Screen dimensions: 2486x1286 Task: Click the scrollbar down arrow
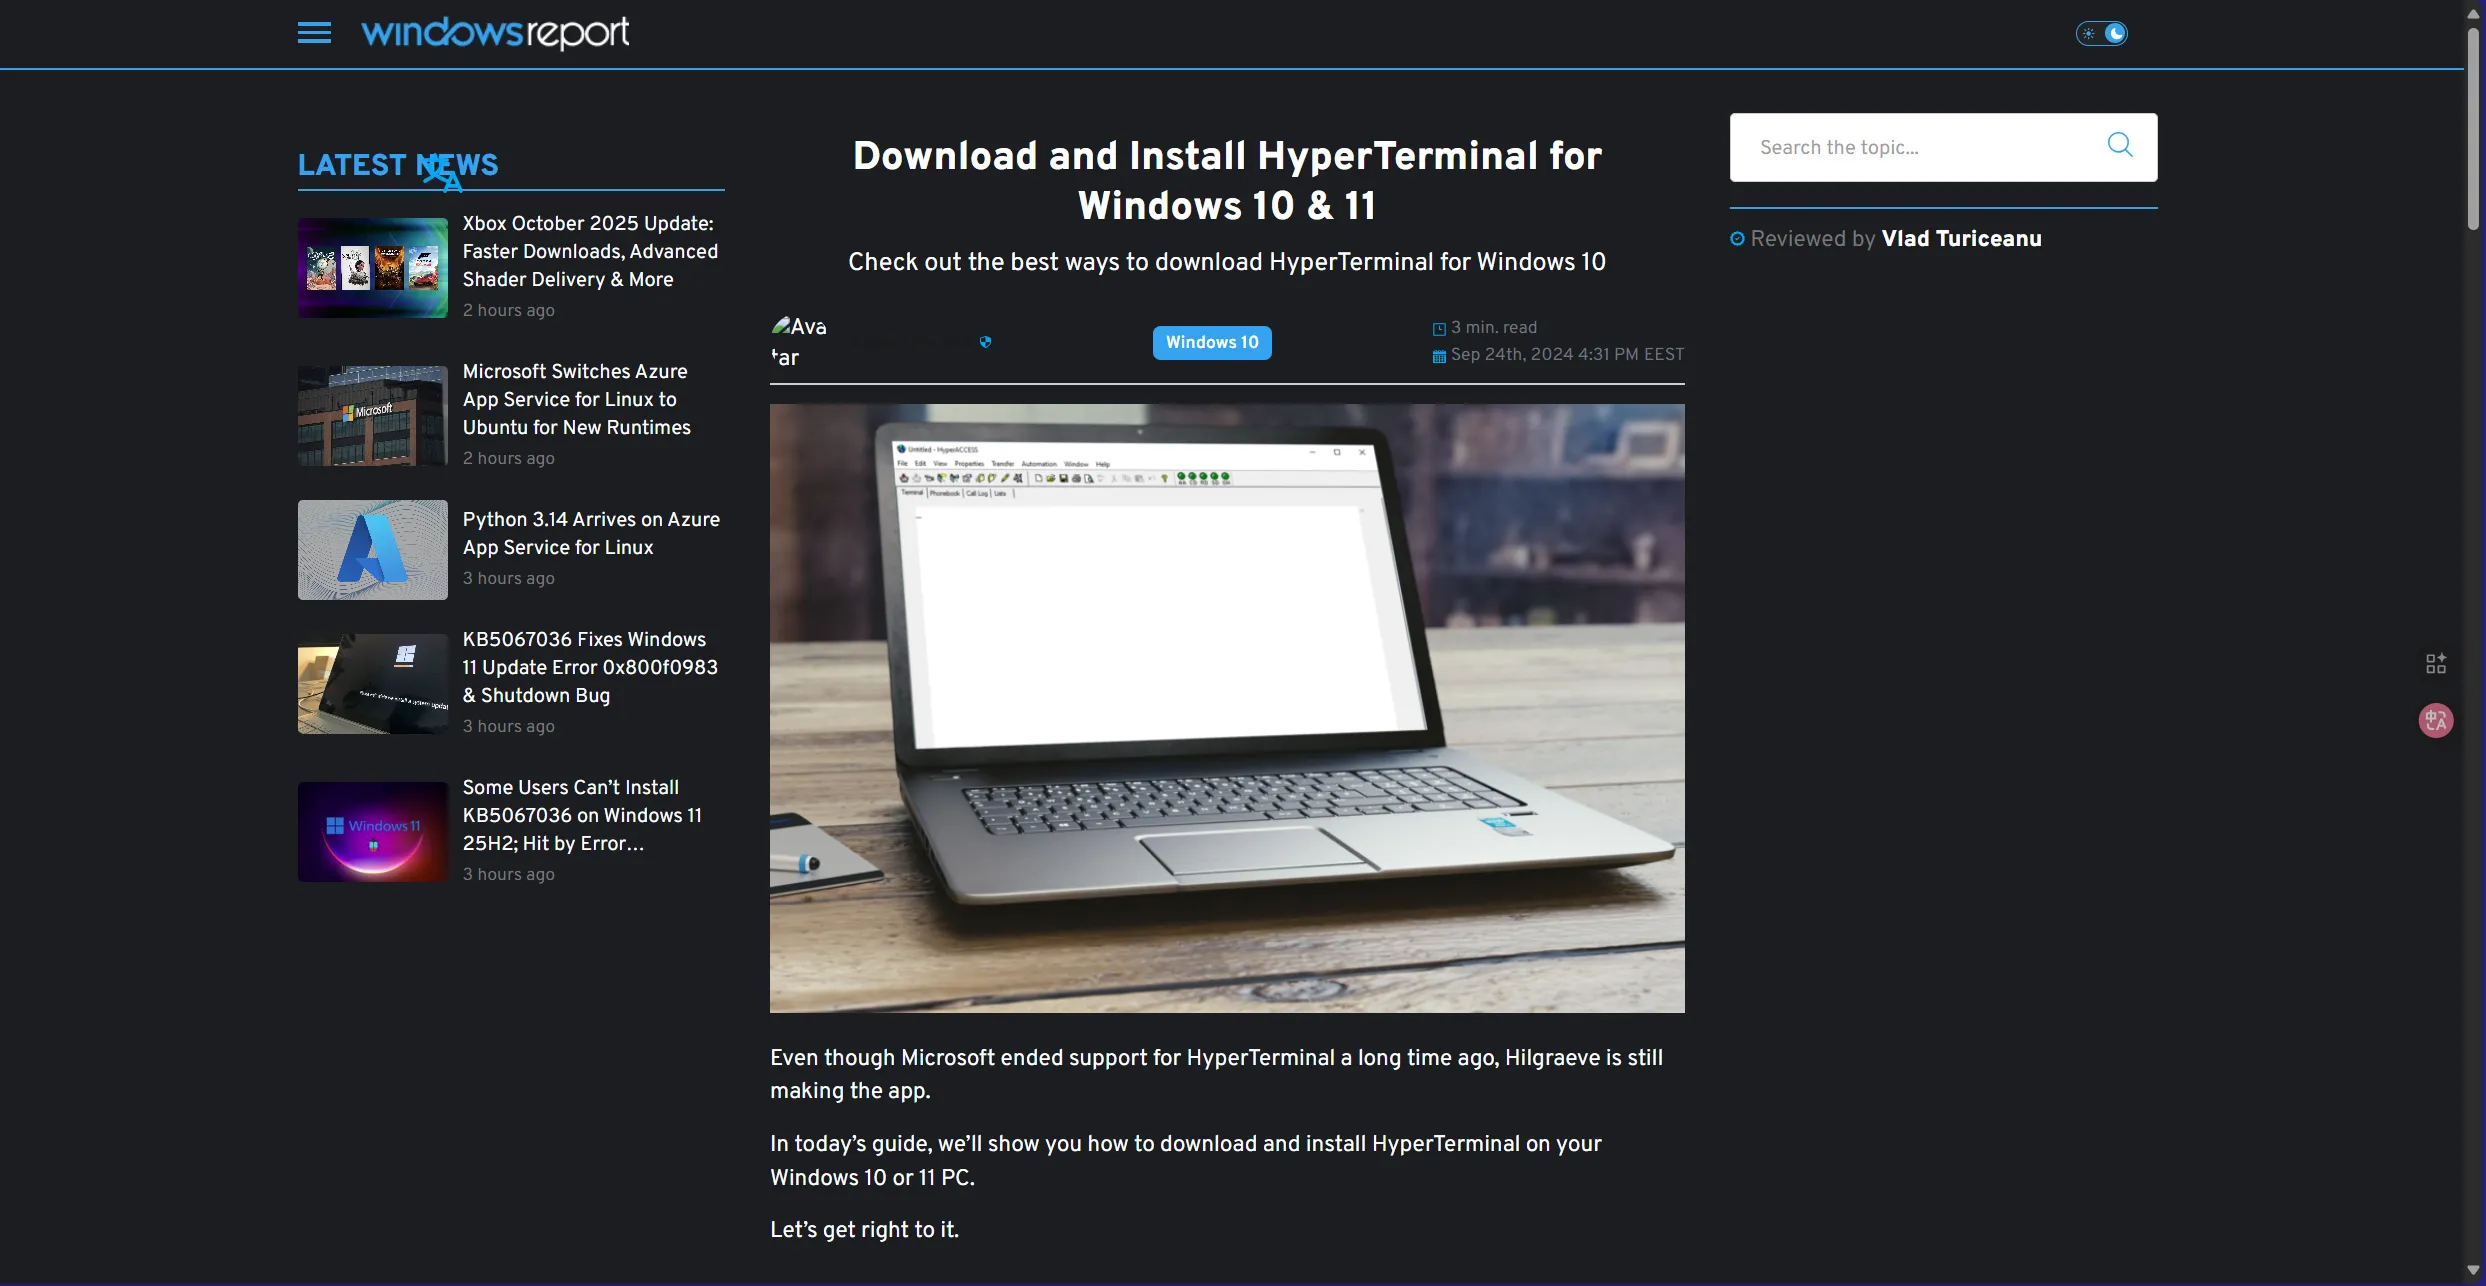pyautogui.click(x=2472, y=1271)
